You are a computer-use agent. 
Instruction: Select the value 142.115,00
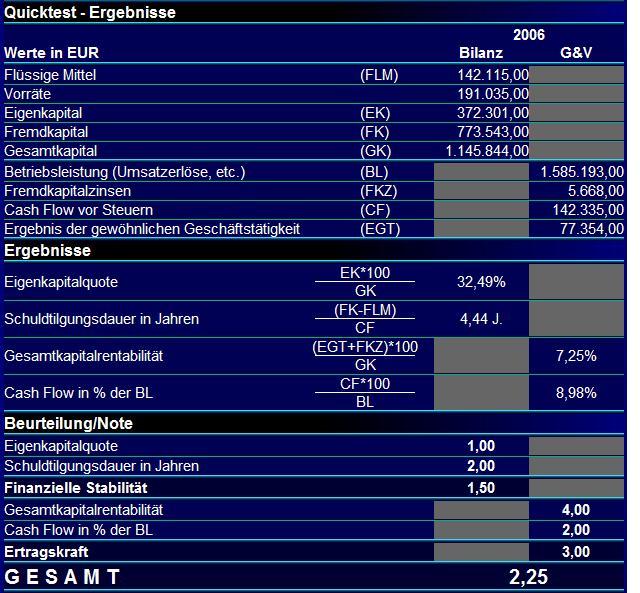(x=493, y=75)
